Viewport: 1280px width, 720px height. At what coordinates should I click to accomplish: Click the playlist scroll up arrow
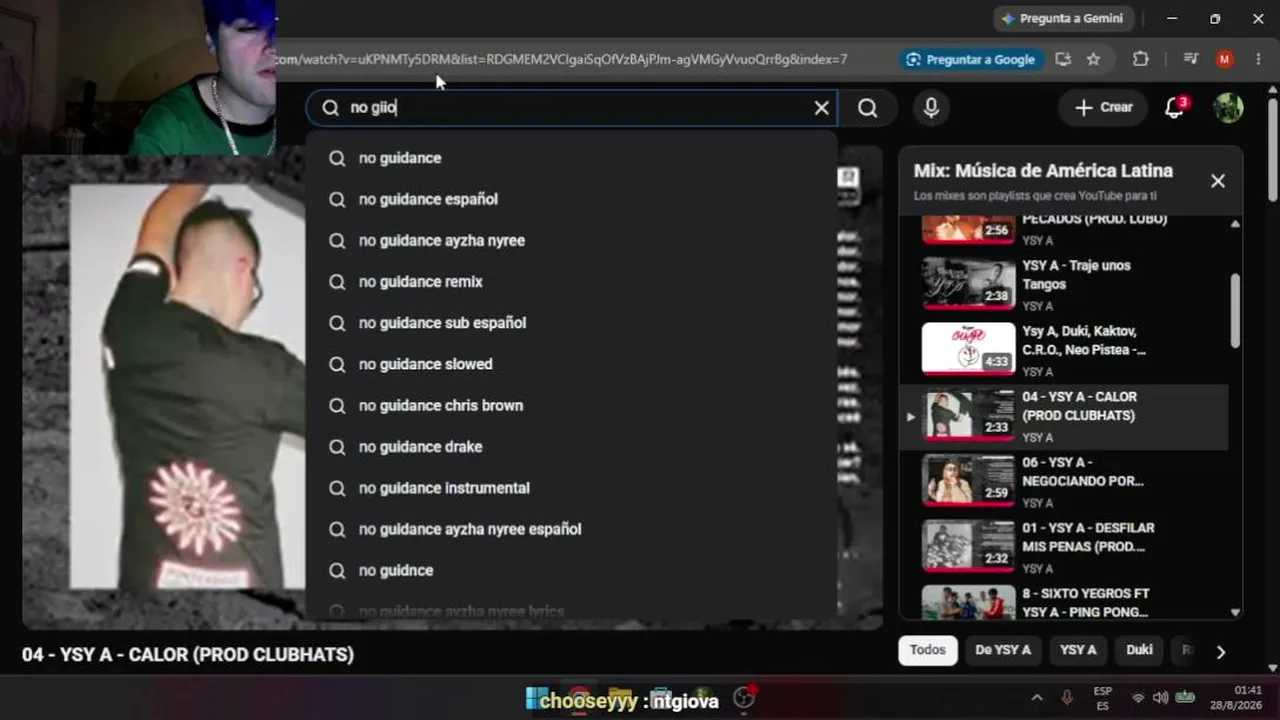pyautogui.click(x=1235, y=224)
